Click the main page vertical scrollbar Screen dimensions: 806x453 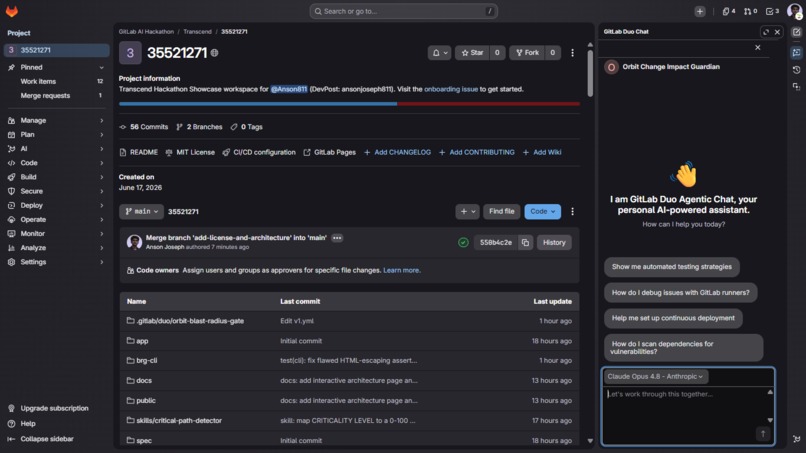(x=590, y=73)
